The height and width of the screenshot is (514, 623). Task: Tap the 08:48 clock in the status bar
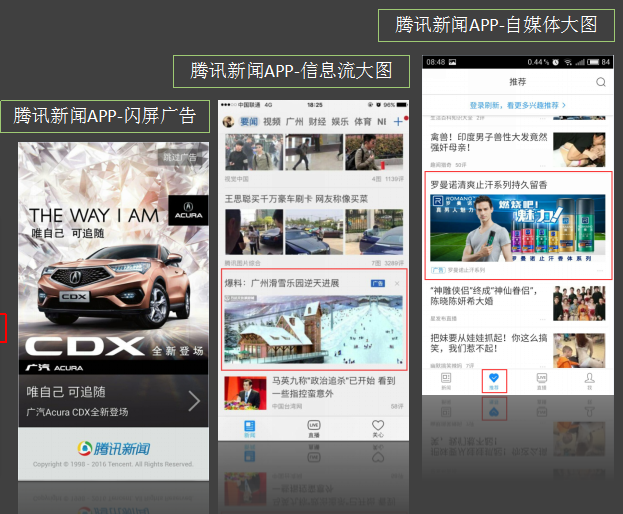pyautogui.click(x=436, y=62)
